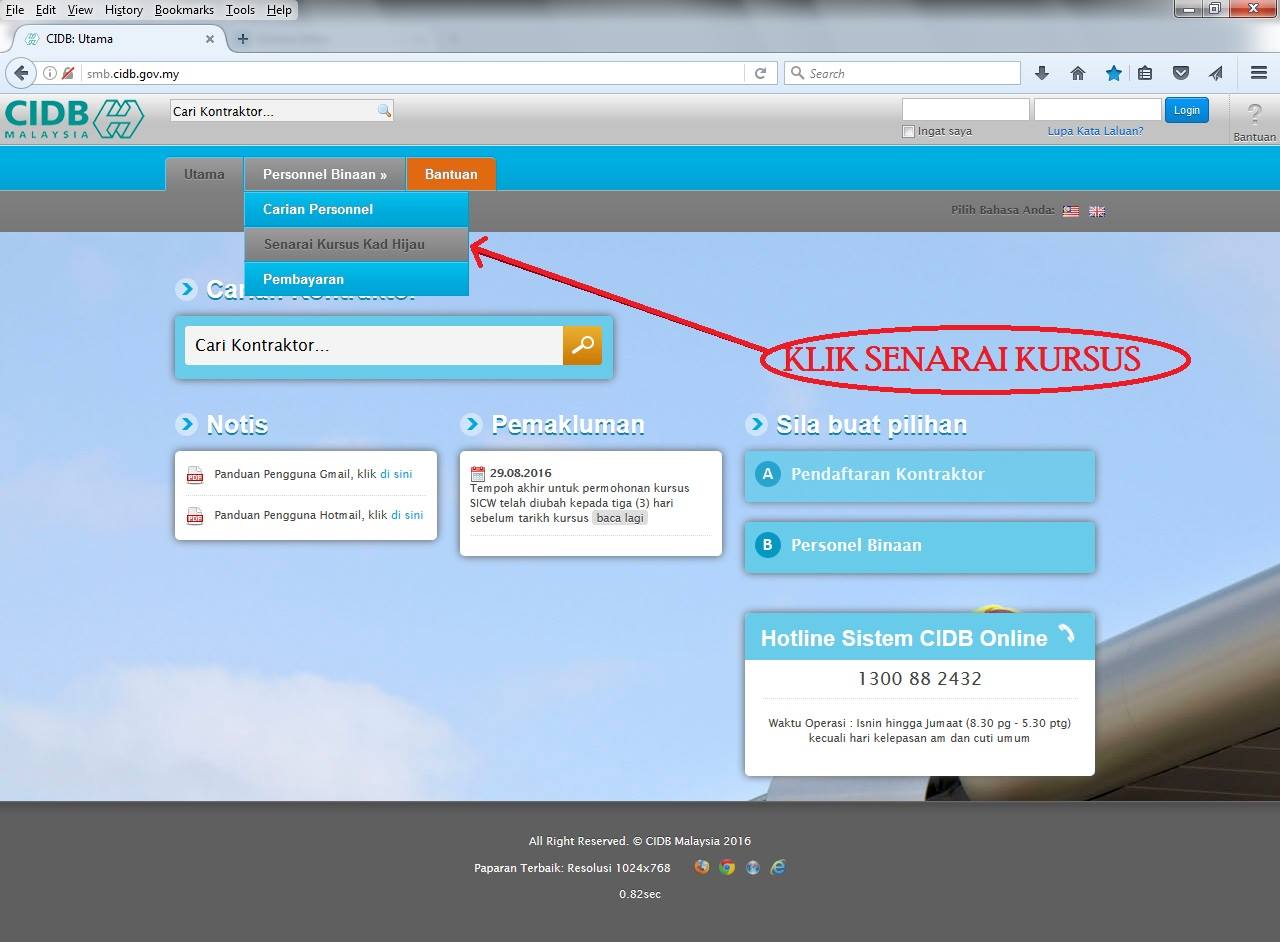Switch language with the UK flag
This screenshot has height=942, width=1280.
(1097, 211)
